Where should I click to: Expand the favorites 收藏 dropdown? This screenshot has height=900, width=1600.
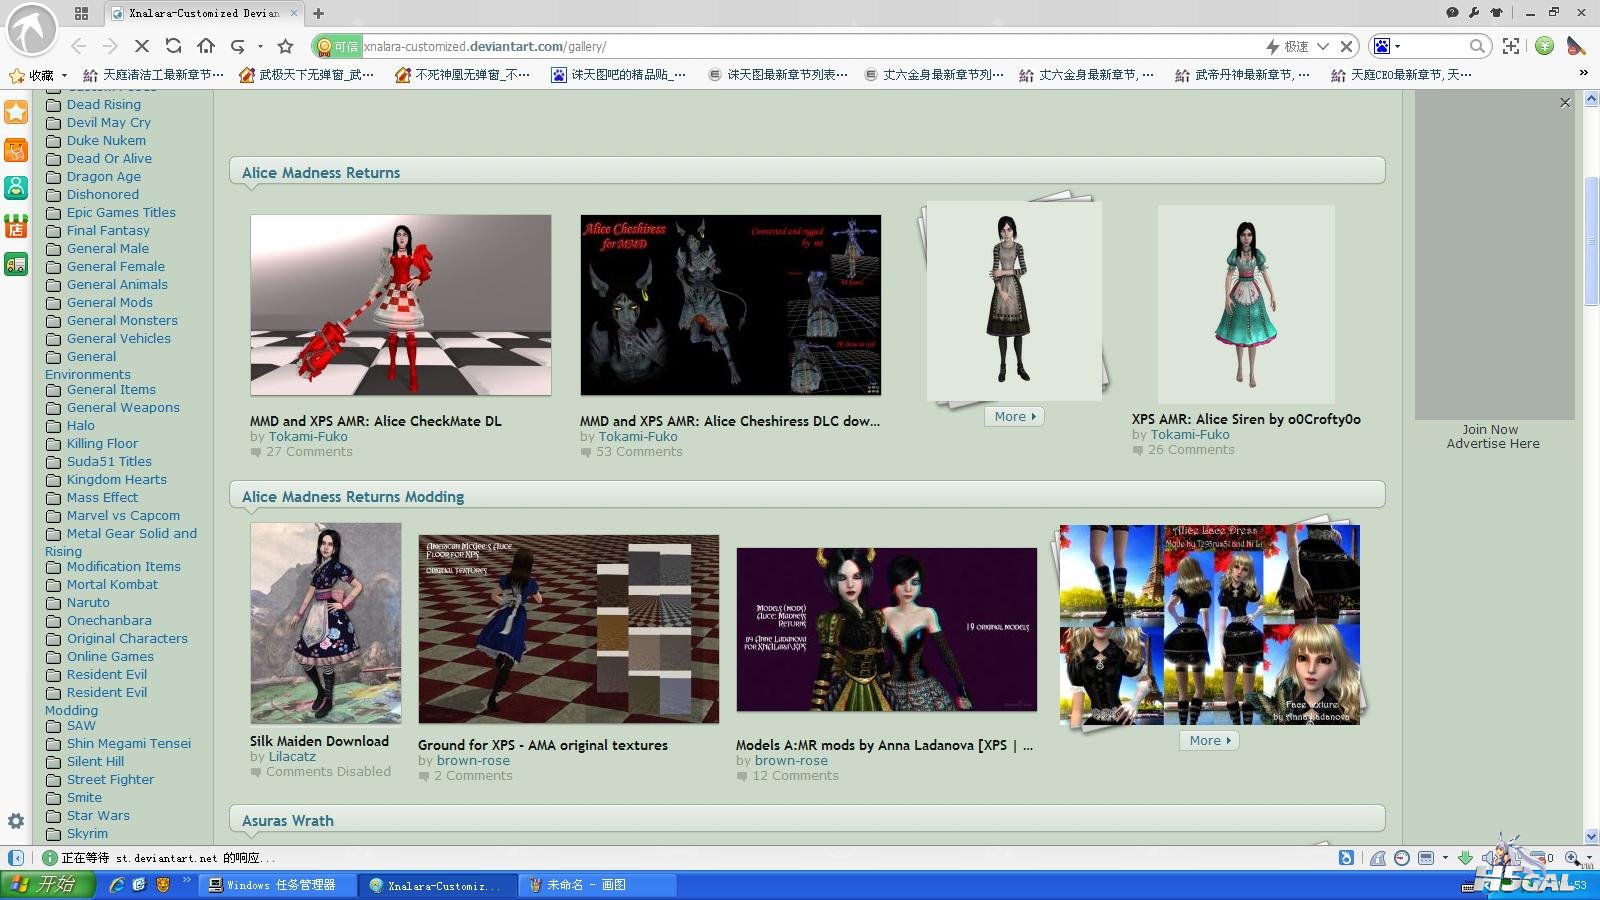pyautogui.click(x=64, y=75)
